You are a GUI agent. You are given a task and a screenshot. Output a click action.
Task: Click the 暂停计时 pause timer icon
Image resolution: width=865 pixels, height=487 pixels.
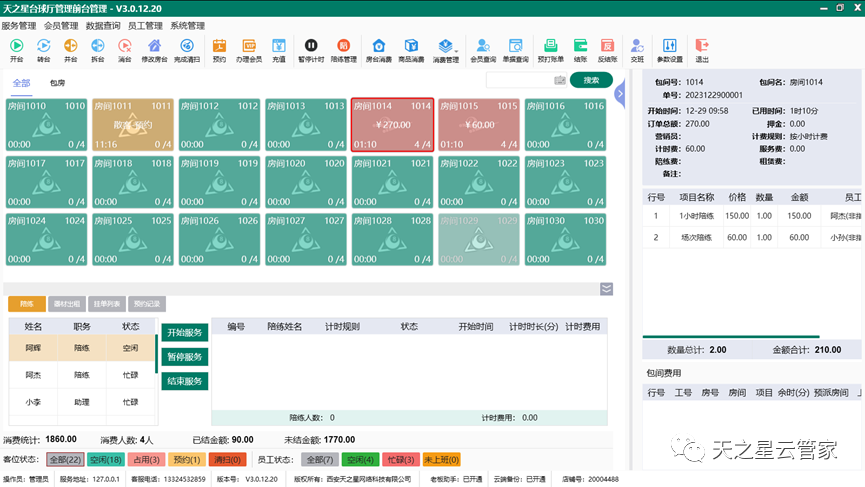point(311,47)
